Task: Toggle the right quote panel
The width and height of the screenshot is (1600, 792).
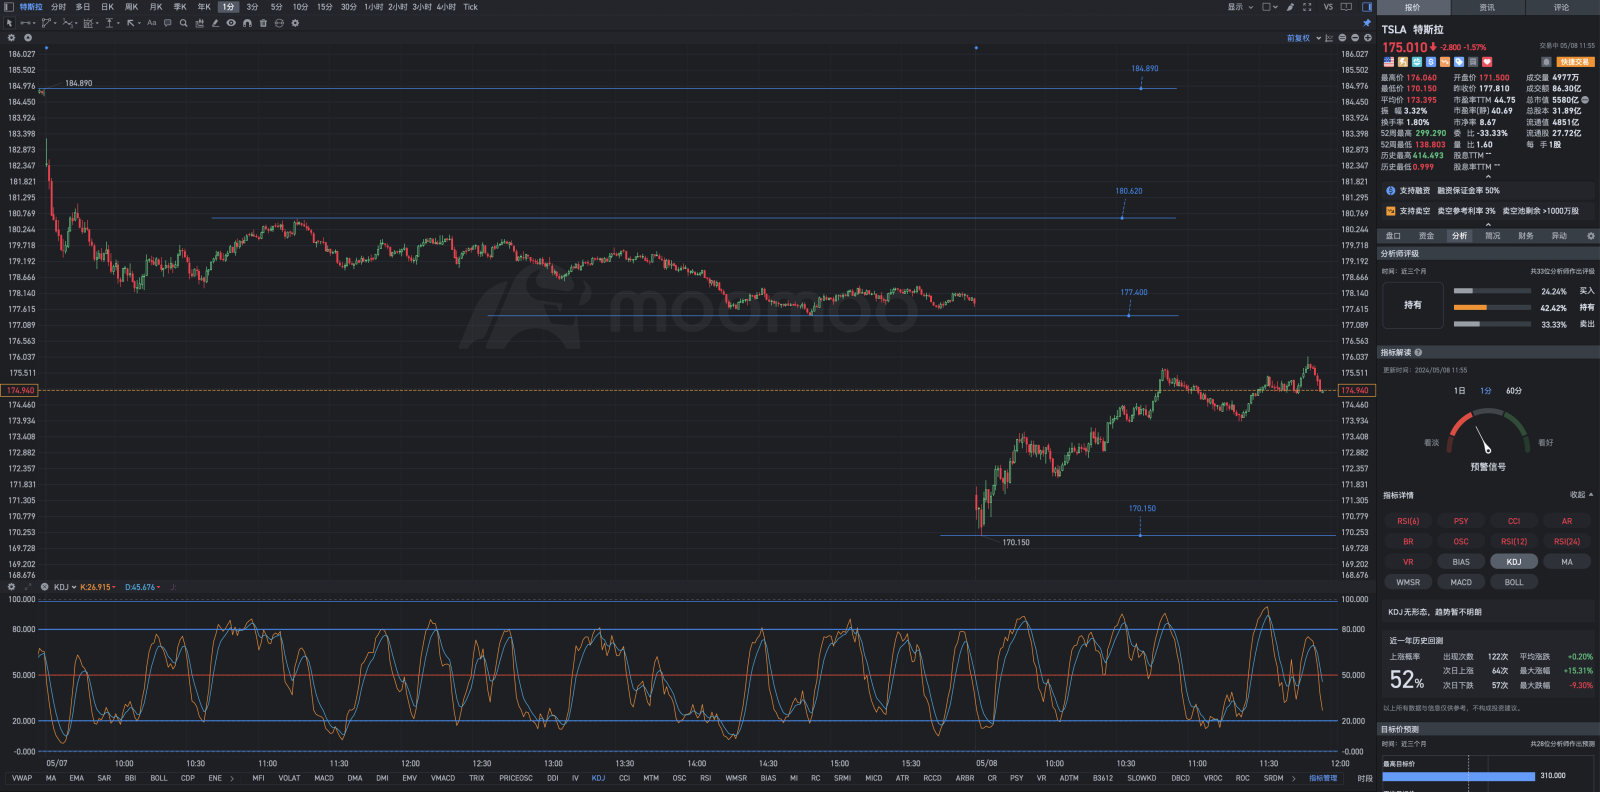Action: click(1367, 7)
